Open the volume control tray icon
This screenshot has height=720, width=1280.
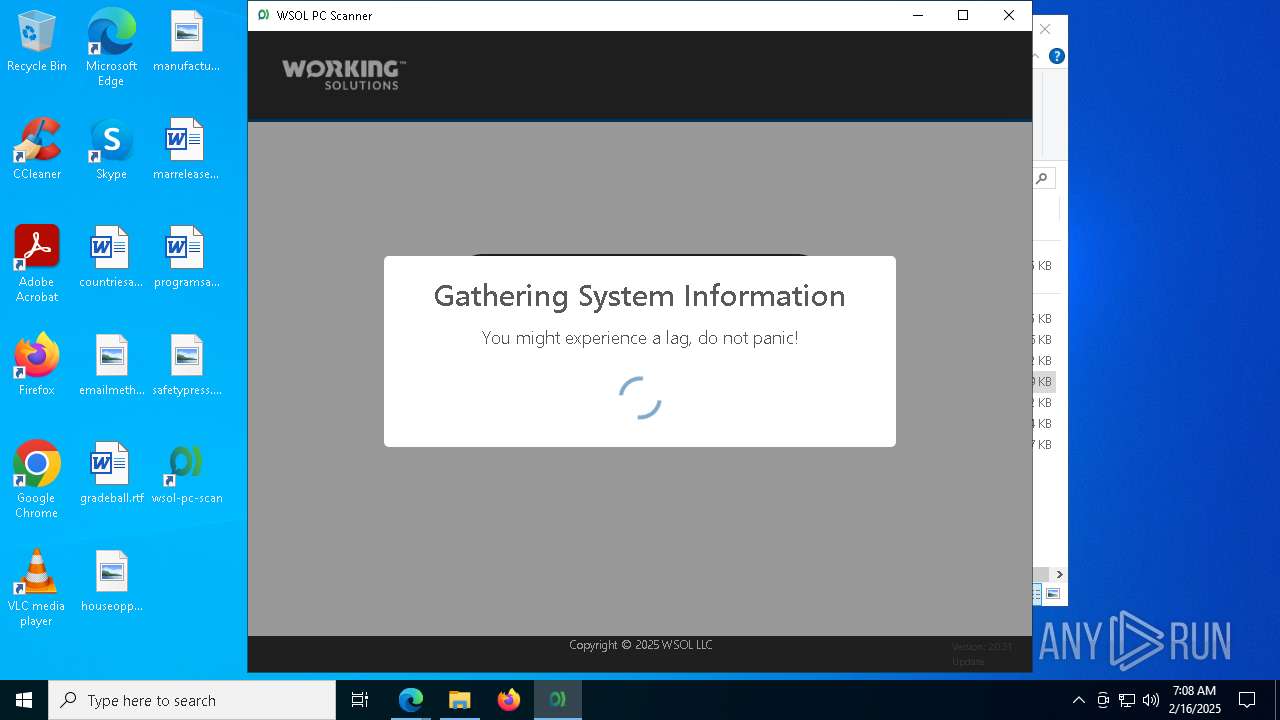click(1151, 700)
